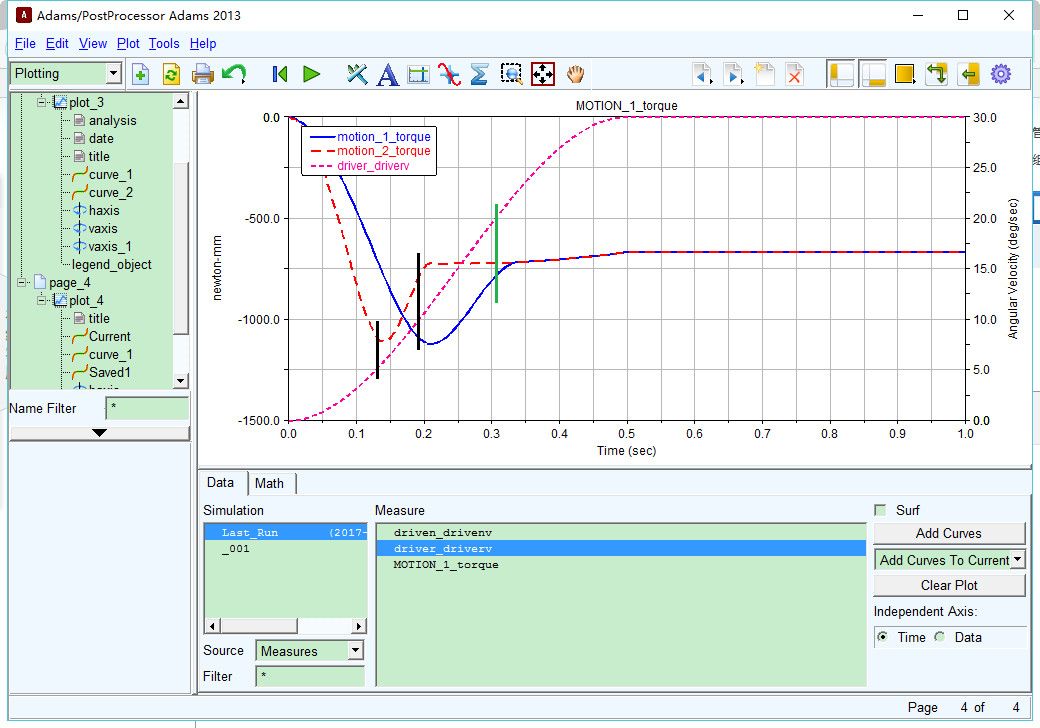Click the fit plot to view icon
The width and height of the screenshot is (1040, 728).
[x=543, y=74]
